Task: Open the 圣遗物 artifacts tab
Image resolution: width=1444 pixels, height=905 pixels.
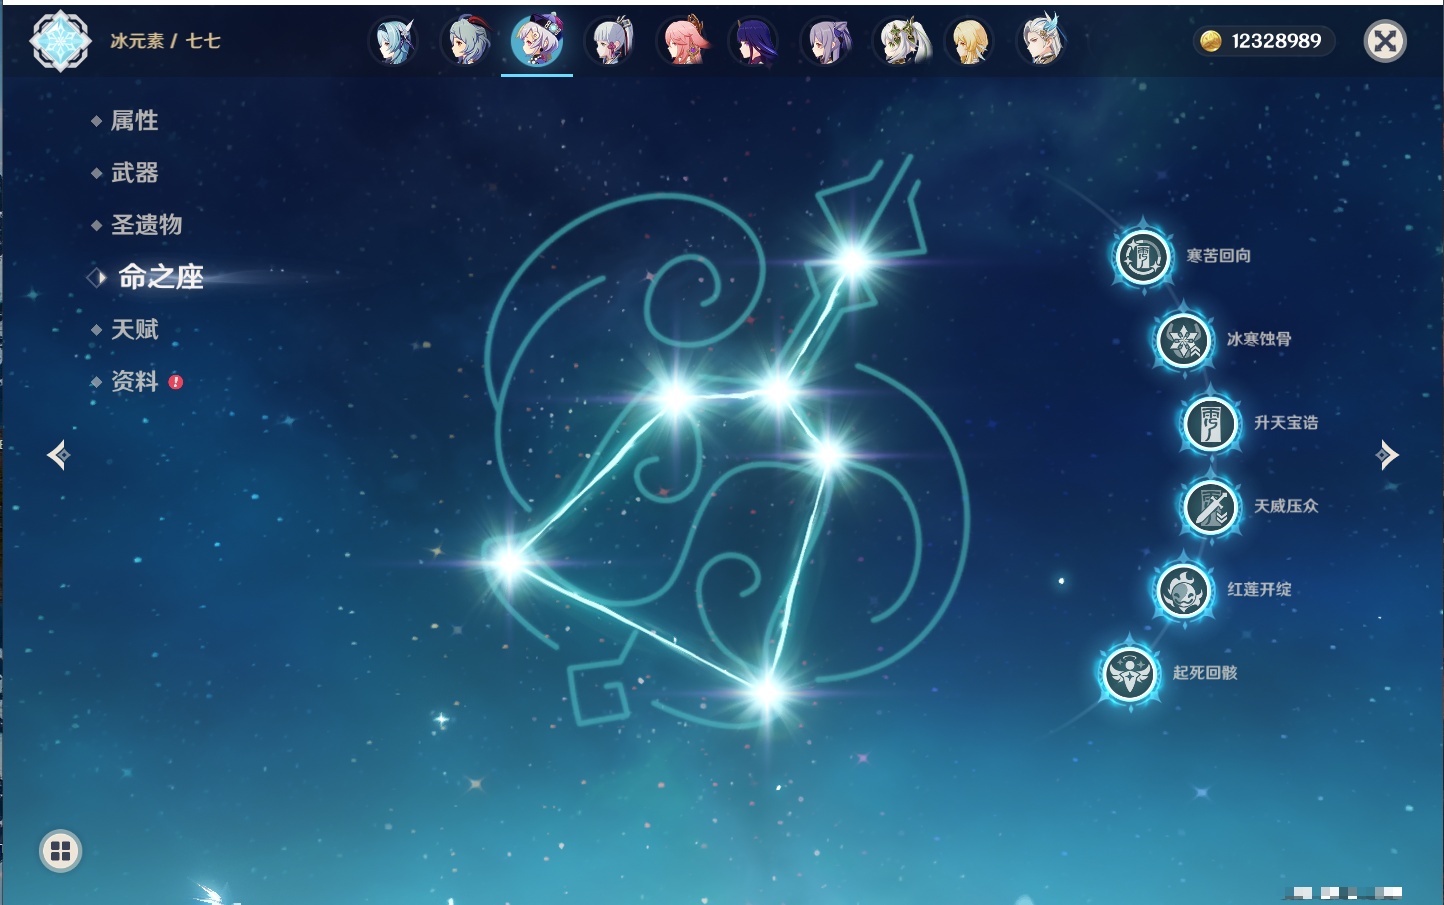Action: tap(146, 225)
